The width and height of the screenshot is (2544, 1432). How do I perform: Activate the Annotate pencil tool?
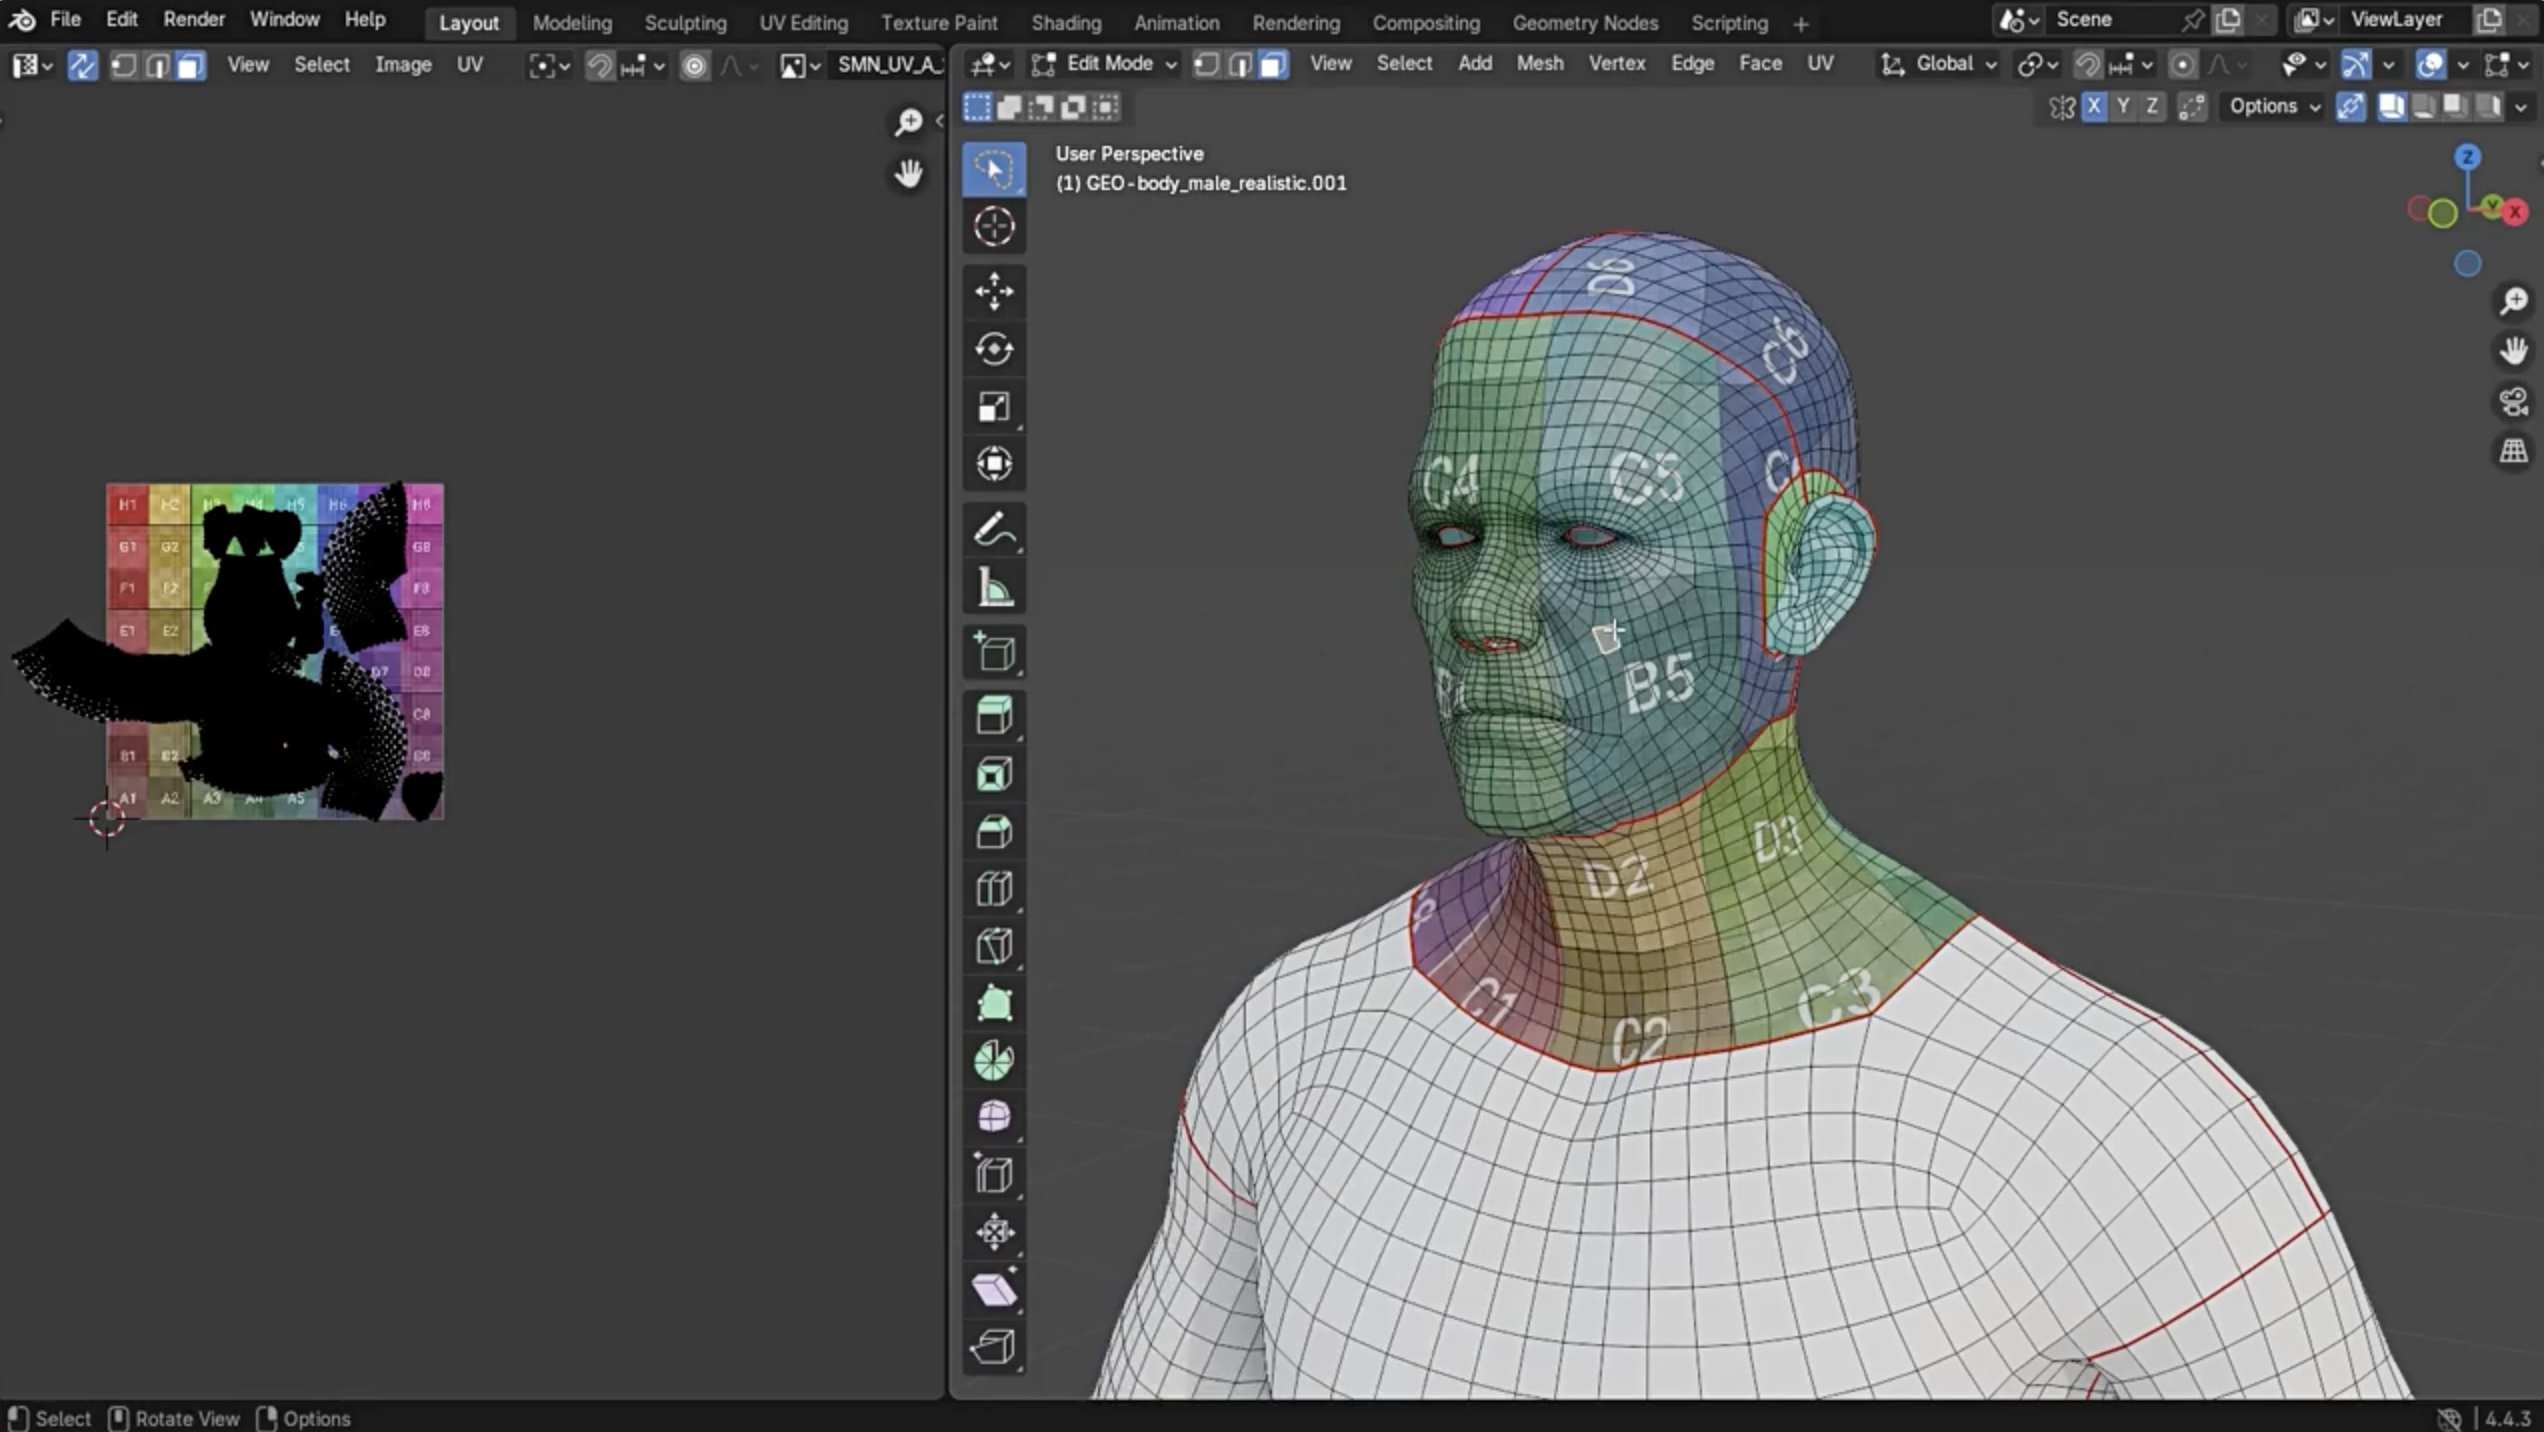point(993,529)
